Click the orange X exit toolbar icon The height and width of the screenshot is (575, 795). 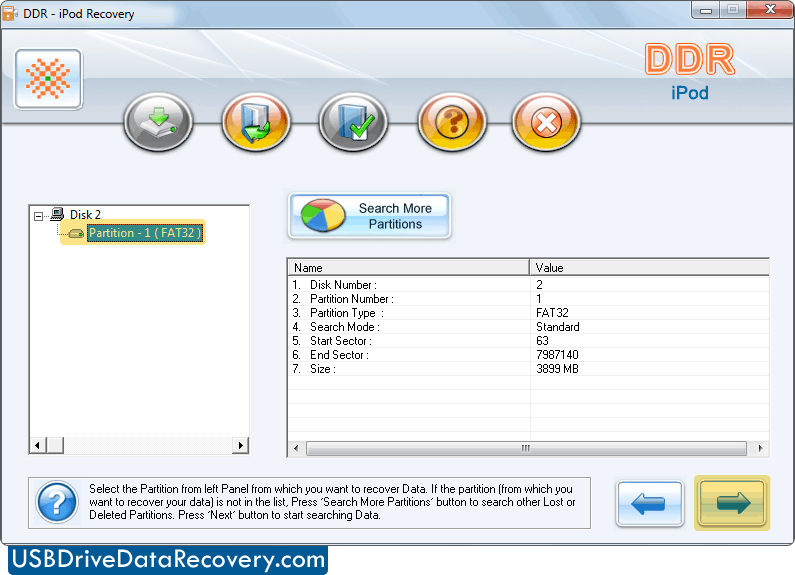pyautogui.click(x=546, y=122)
